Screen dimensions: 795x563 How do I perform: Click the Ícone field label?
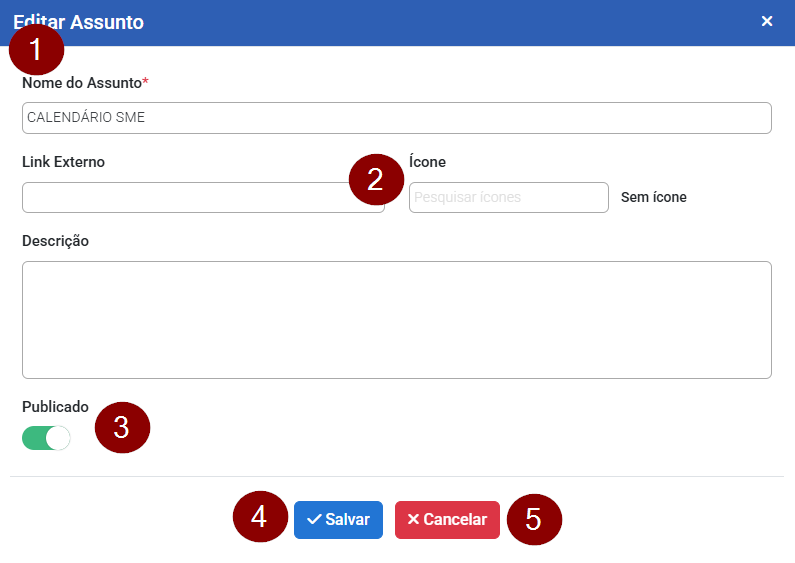coord(427,162)
